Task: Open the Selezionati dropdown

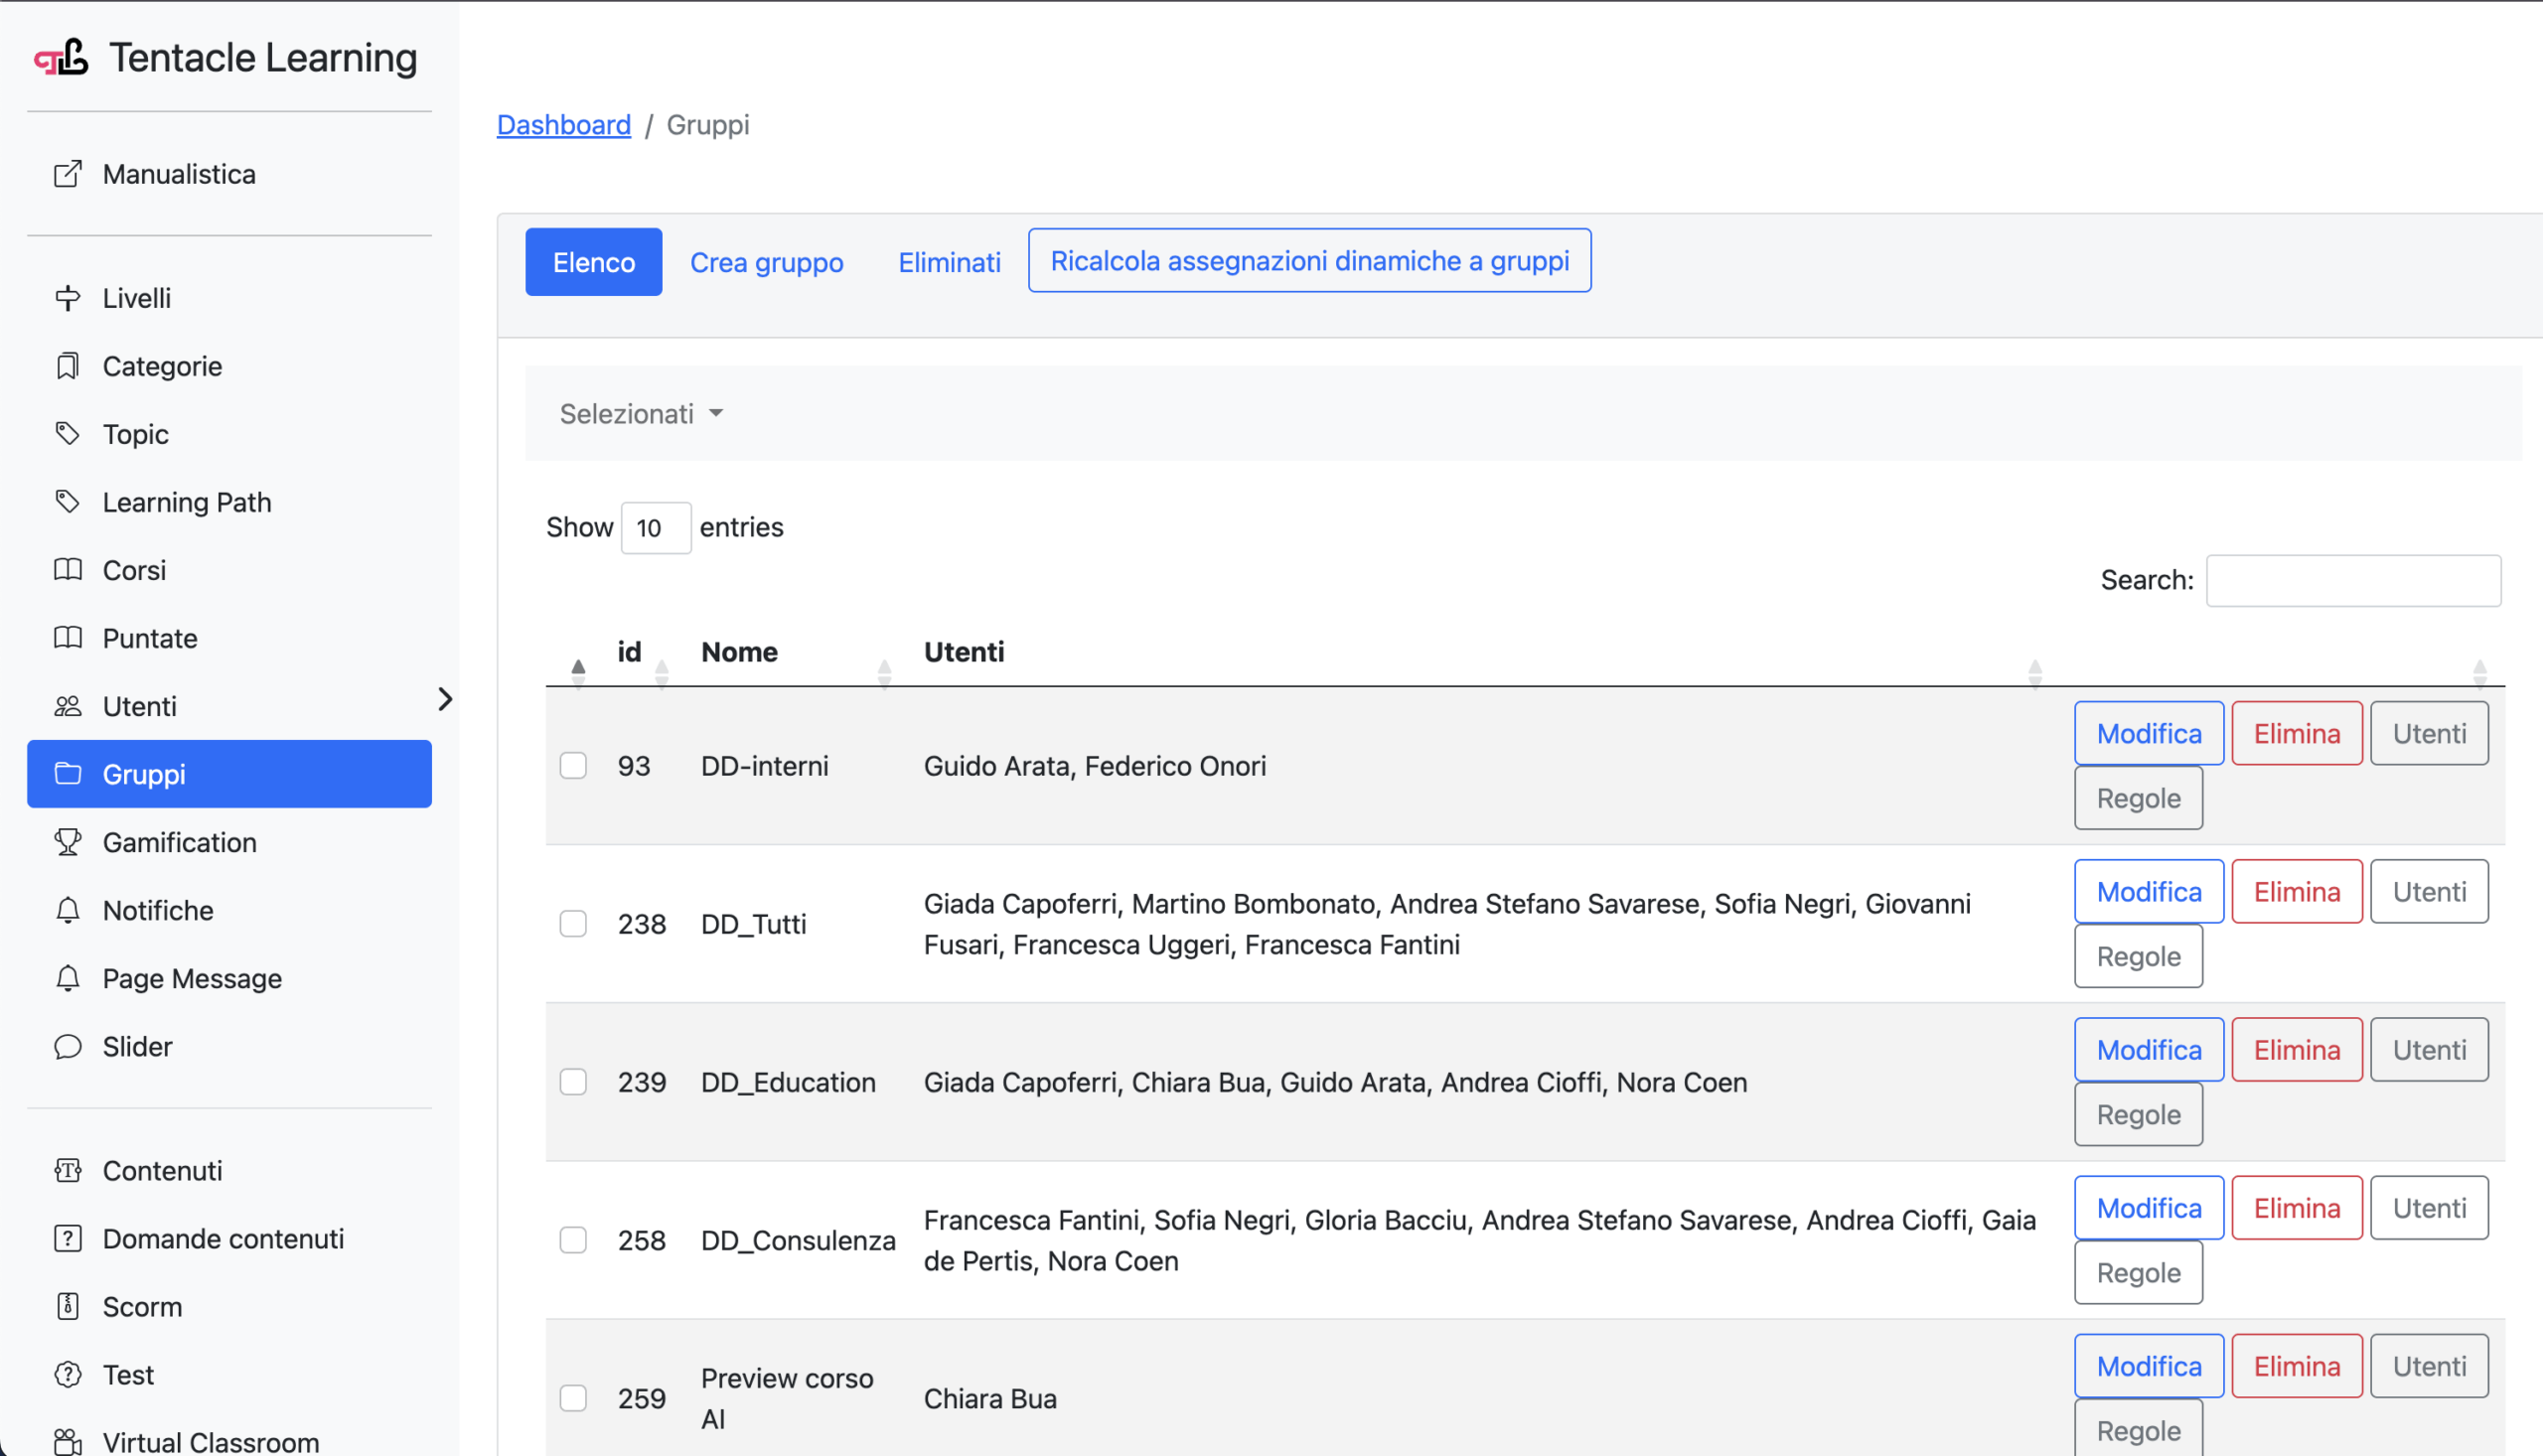Action: click(641, 413)
